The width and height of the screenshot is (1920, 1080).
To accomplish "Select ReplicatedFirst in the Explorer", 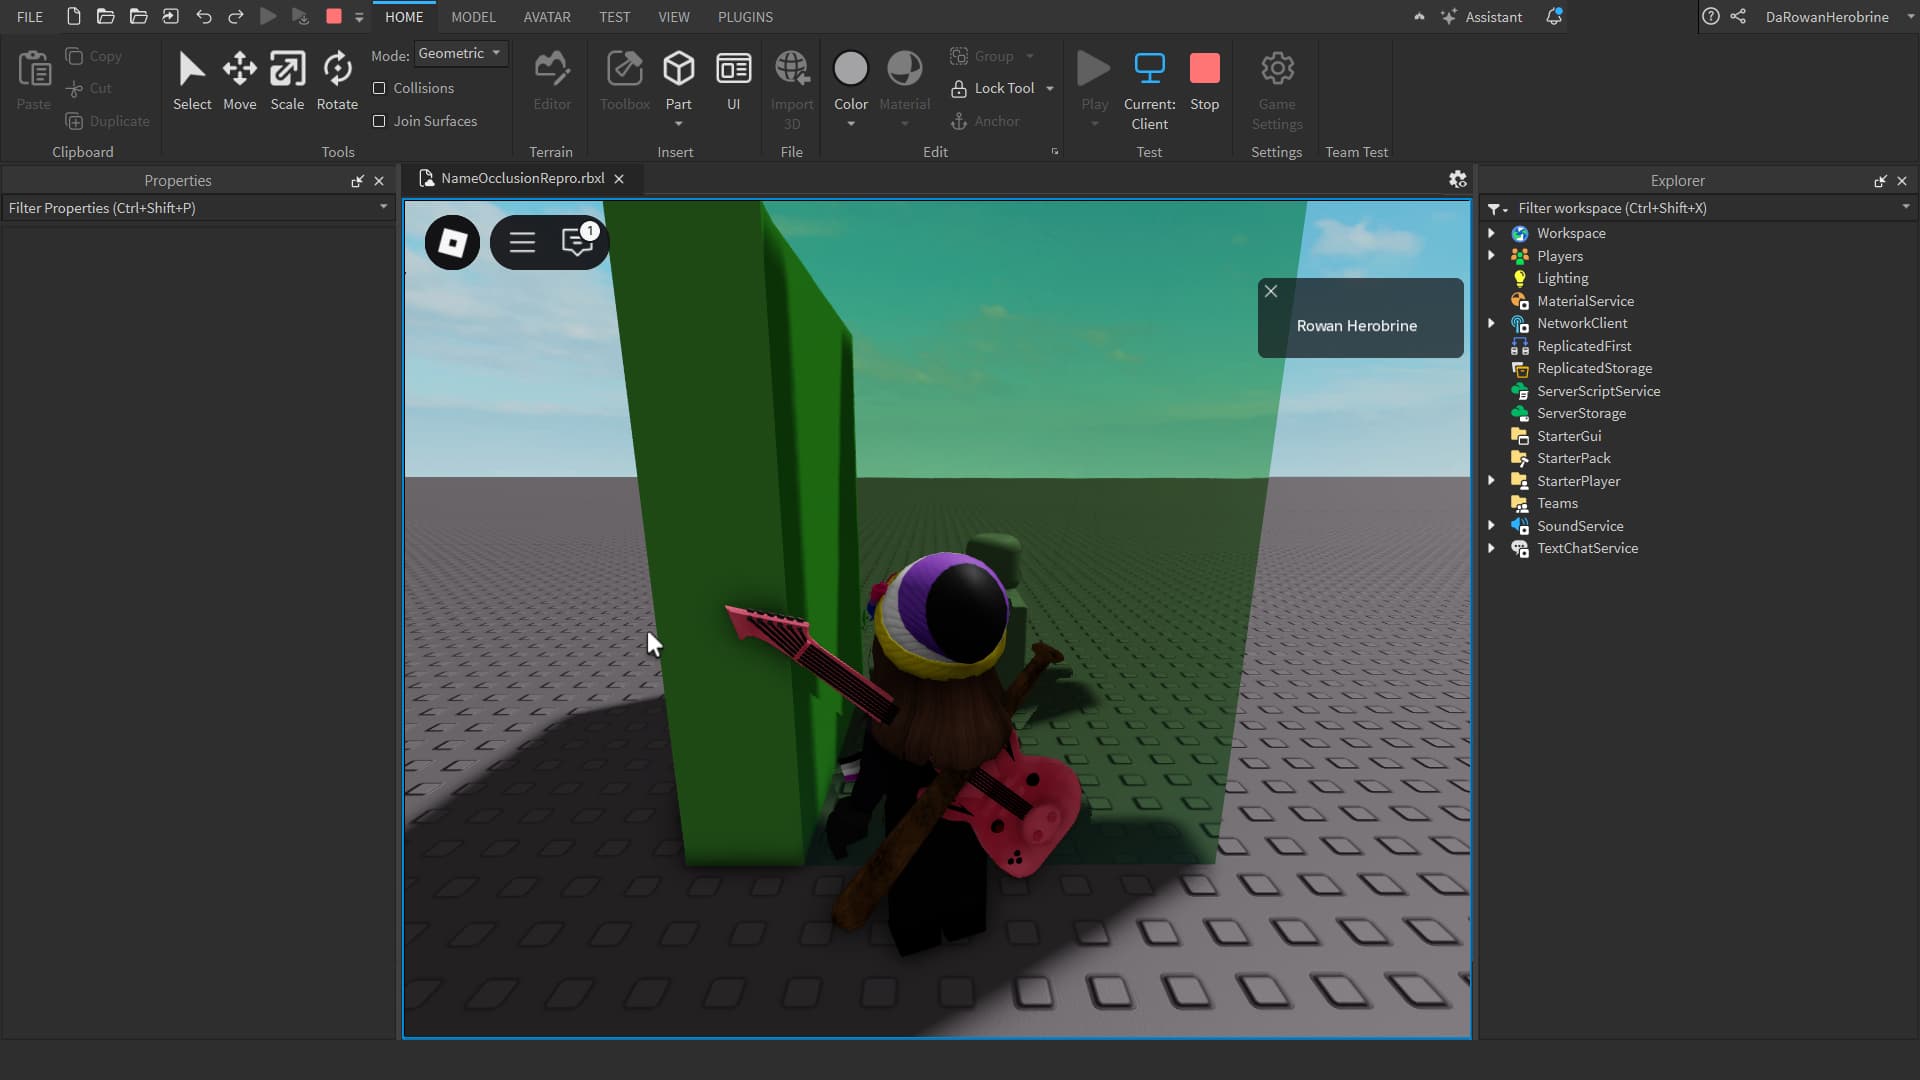I will [1584, 346].
